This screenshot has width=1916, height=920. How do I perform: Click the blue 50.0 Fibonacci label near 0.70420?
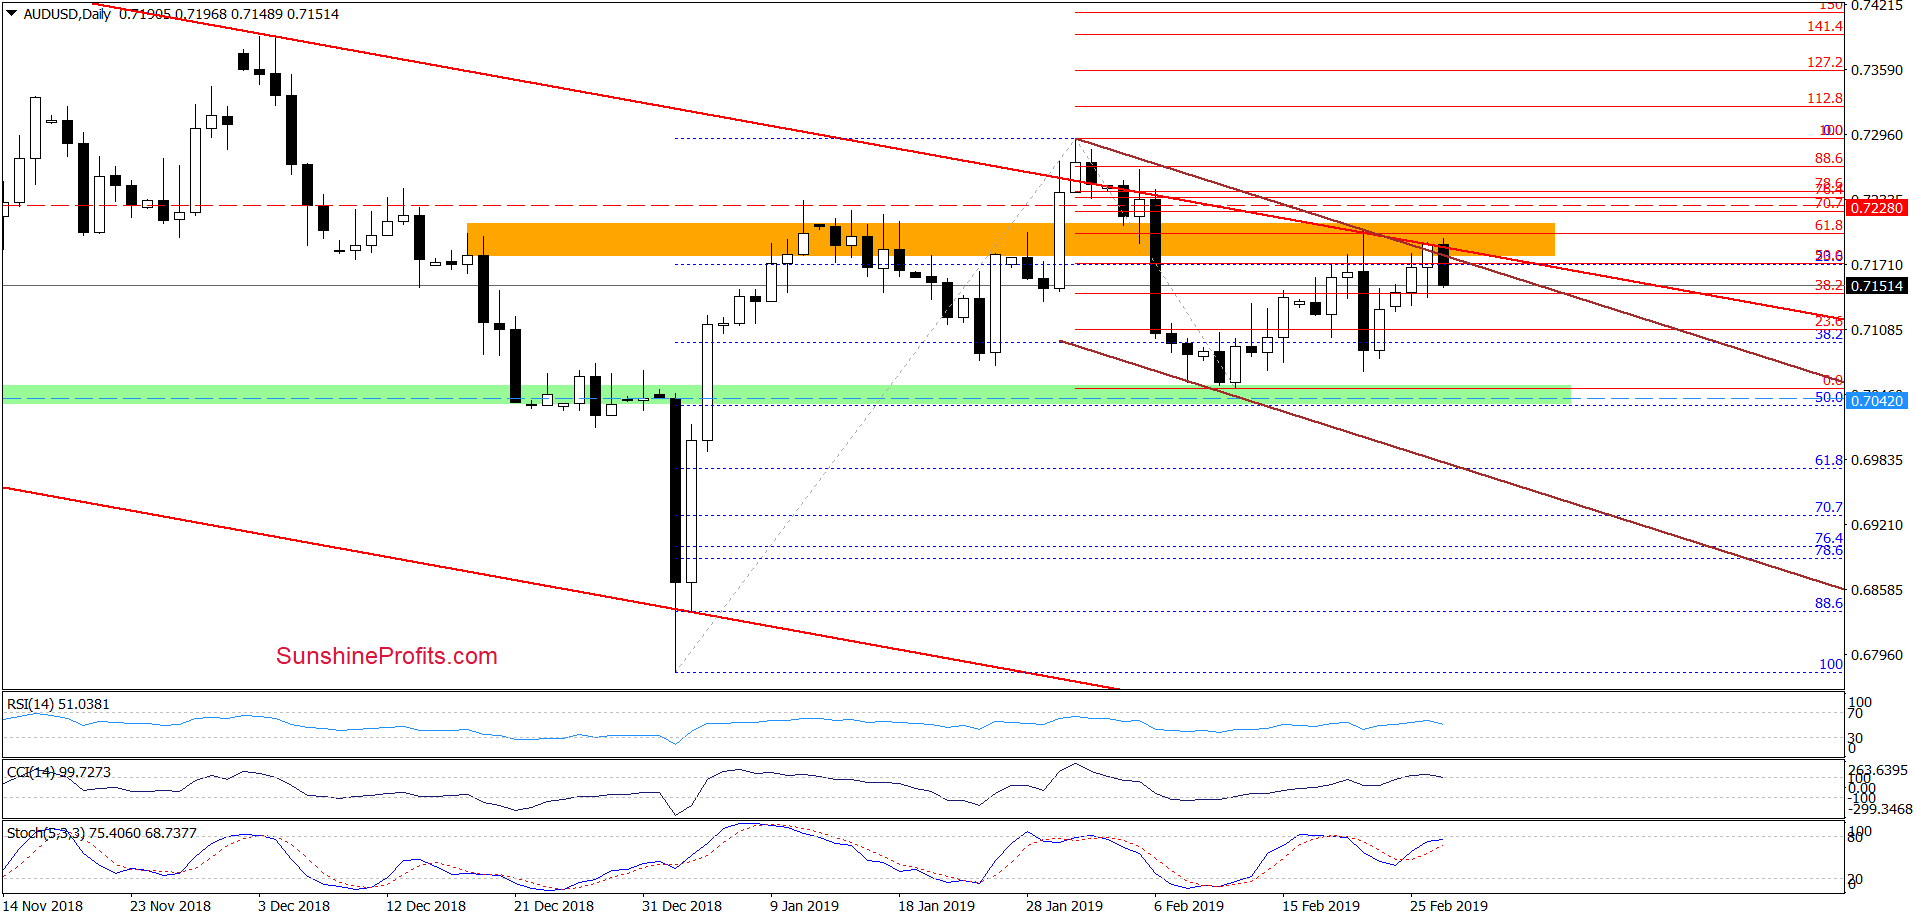pos(1829,397)
